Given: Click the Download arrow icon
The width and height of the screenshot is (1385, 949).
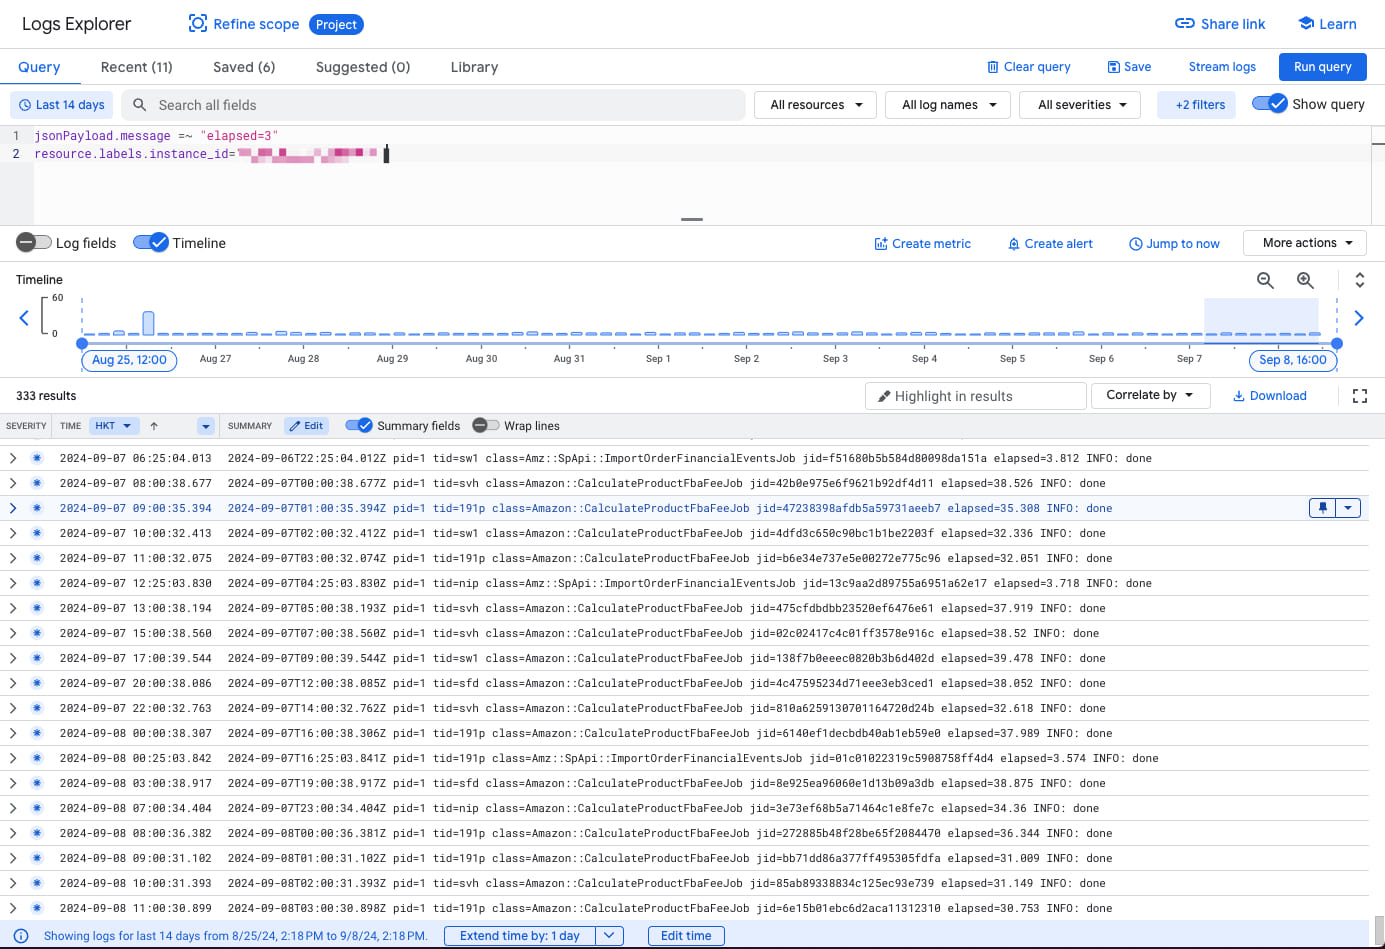Looking at the screenshot, I should [1239, 396].
